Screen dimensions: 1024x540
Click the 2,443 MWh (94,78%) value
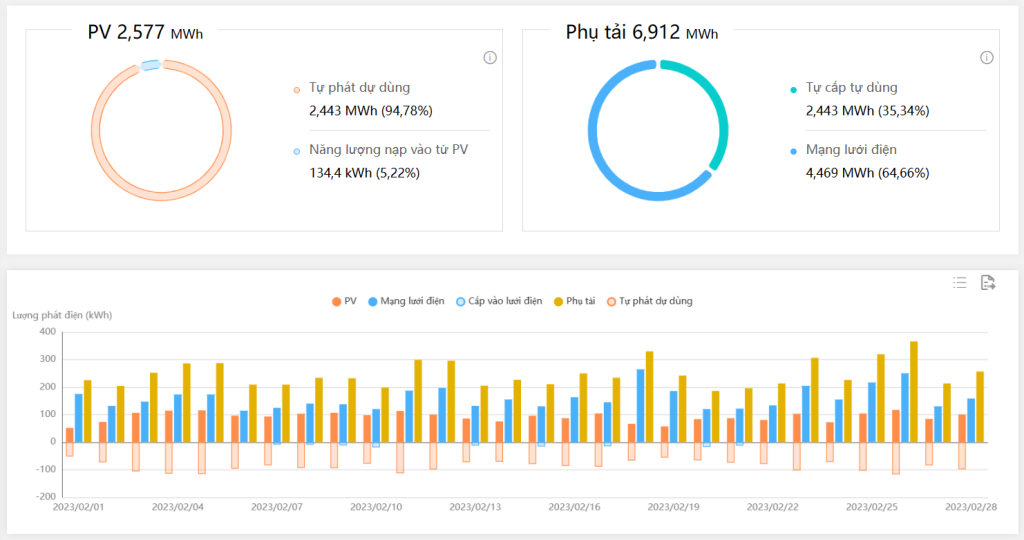pyautogui.click(x=371, y=111)
